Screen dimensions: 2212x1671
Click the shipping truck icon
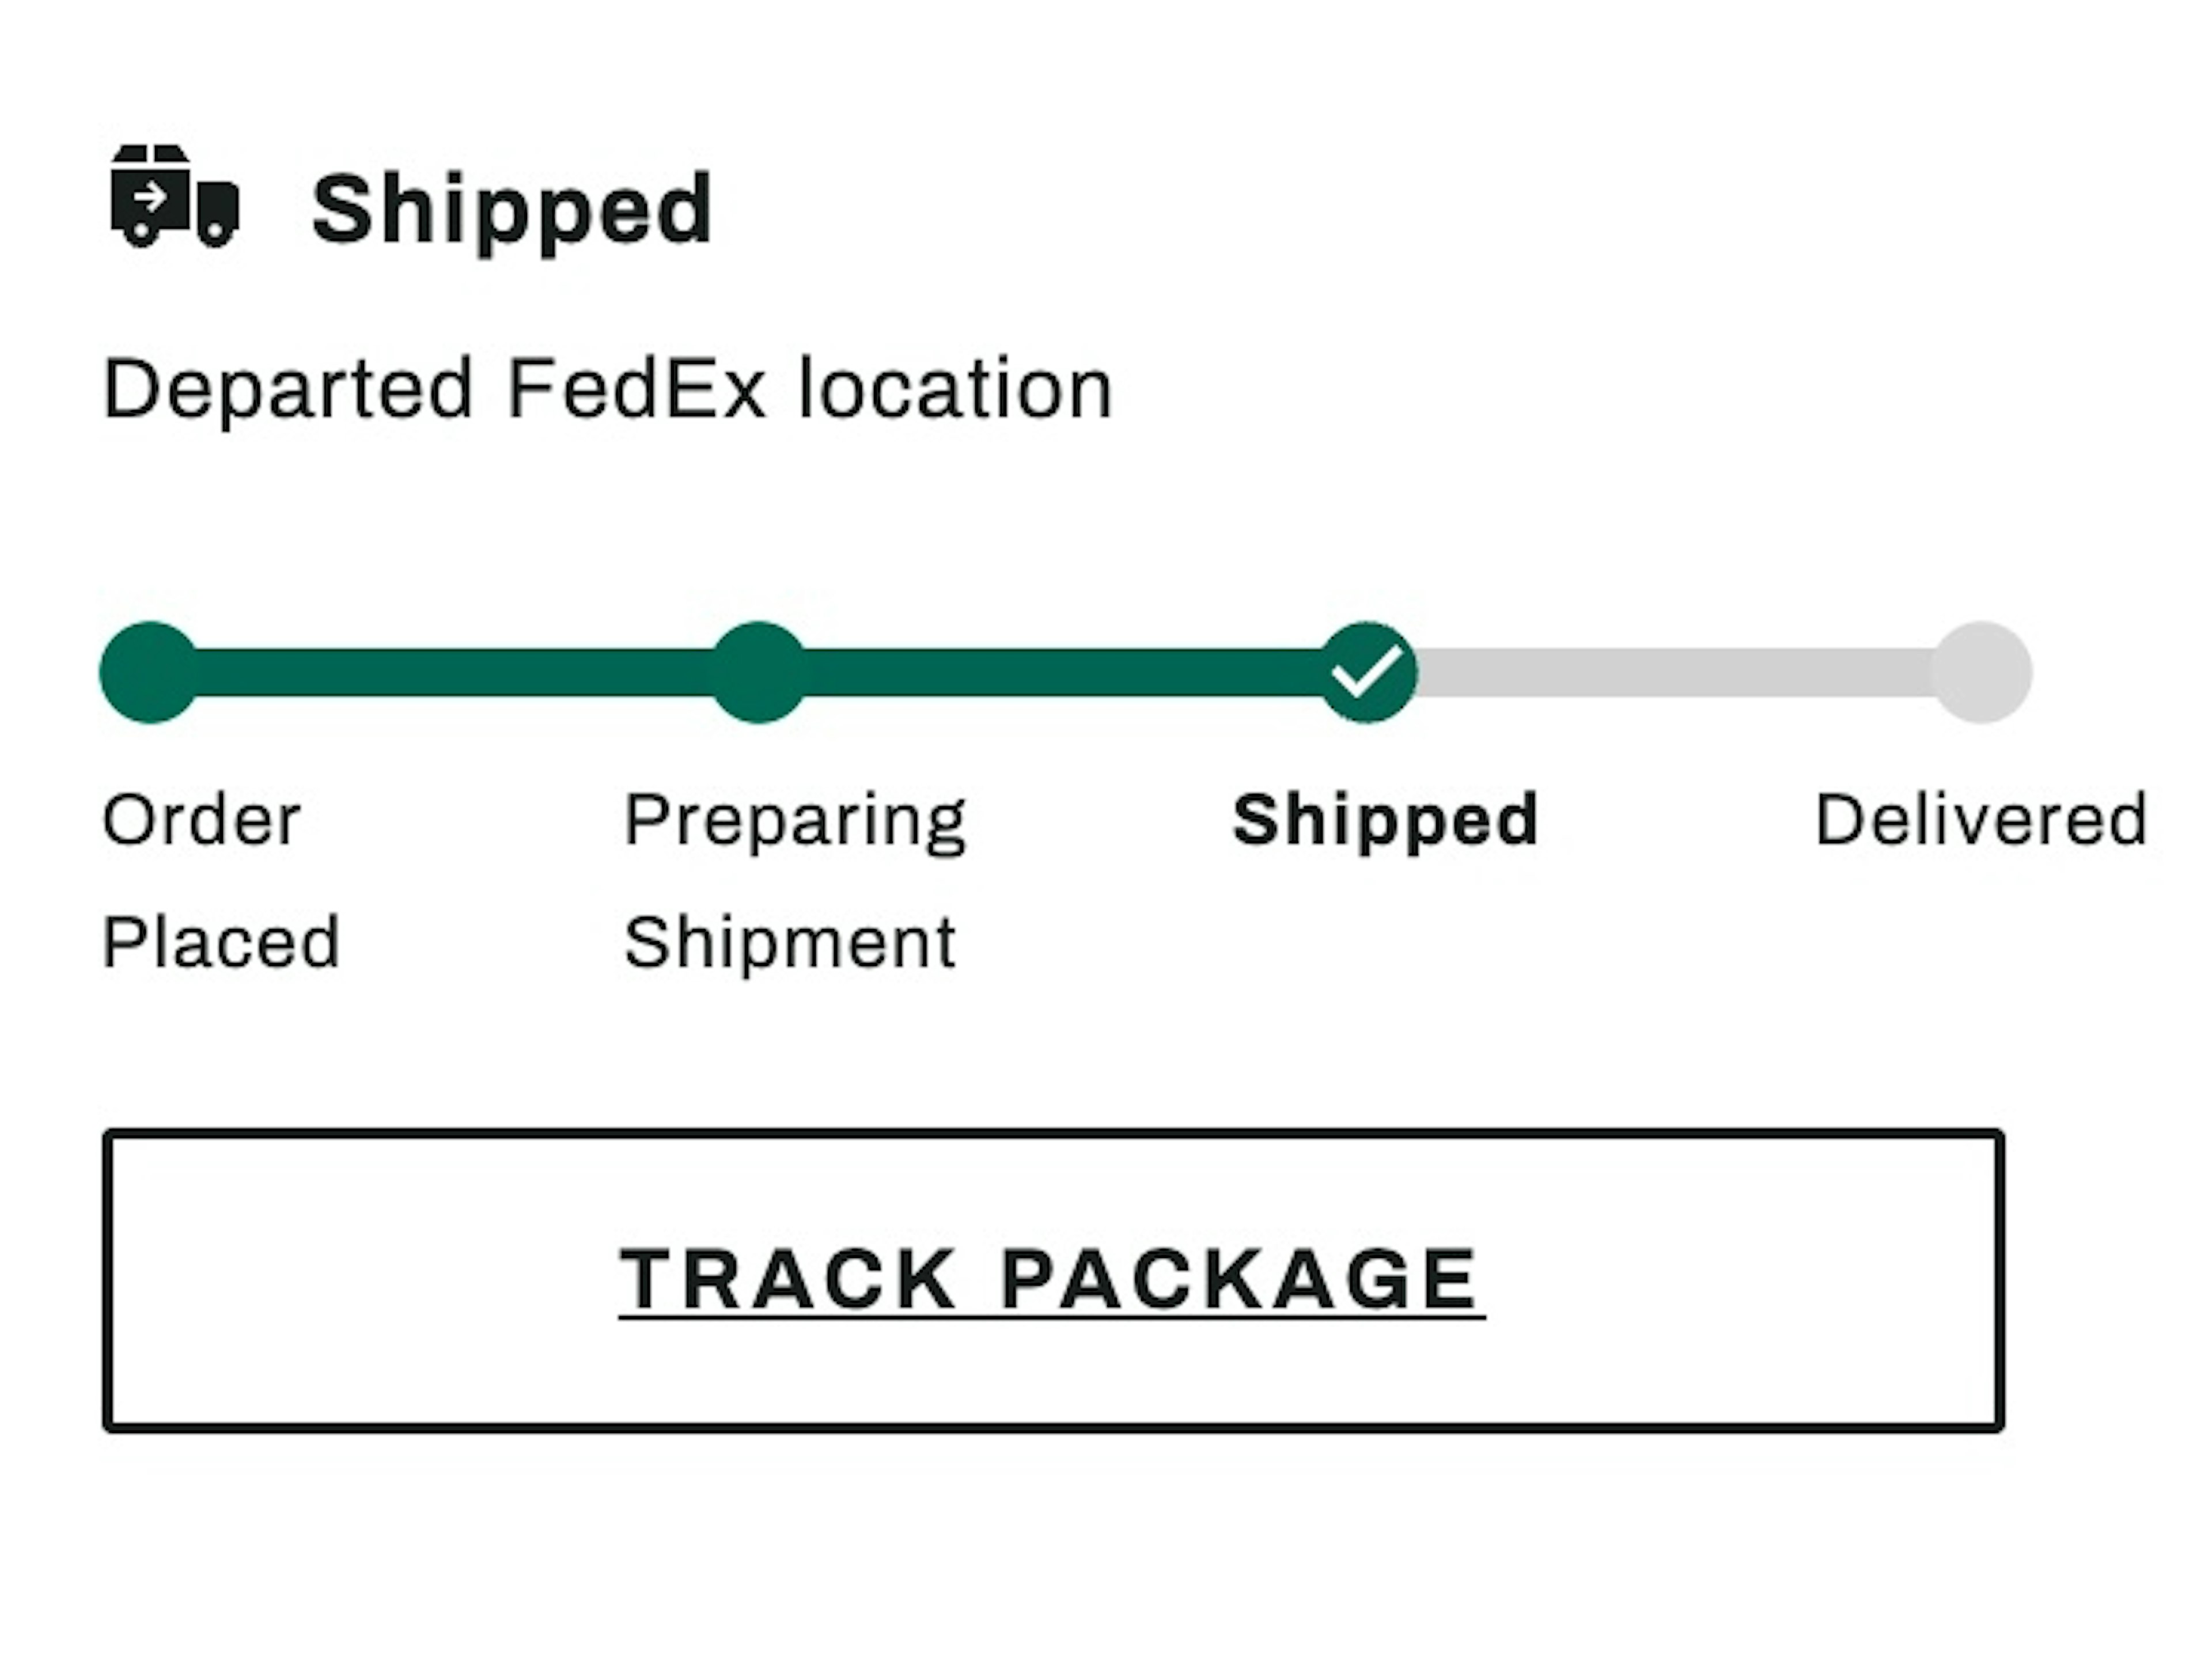[175, 196]
